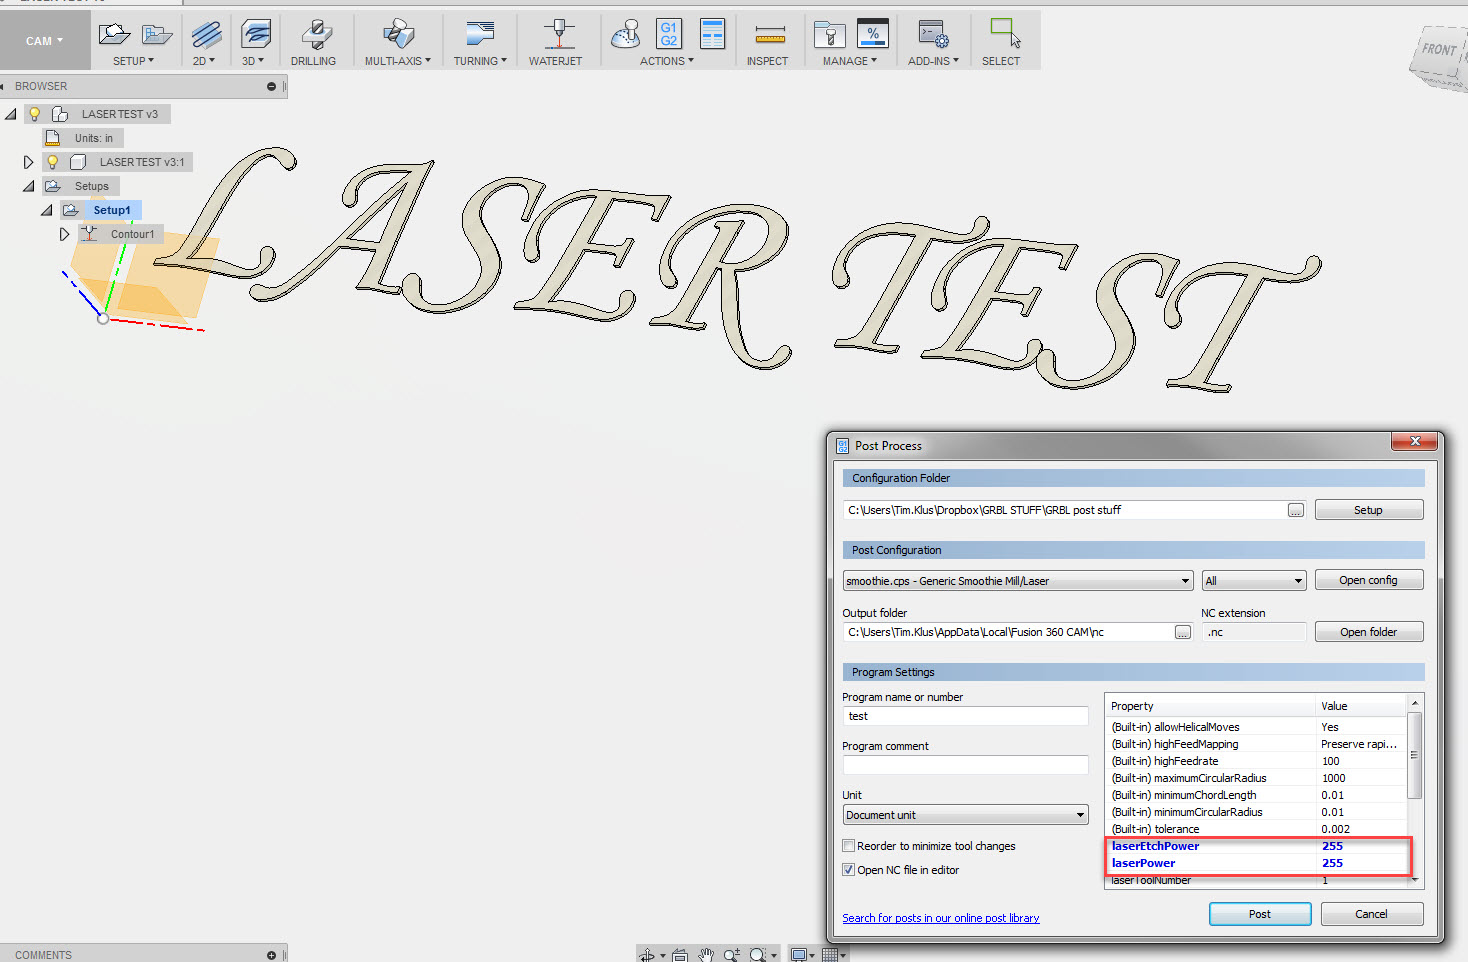Toggle light bulb visibility for LASER TEST v3:1
This screenshot has height=962, width=1468.
tap(53, 162)
